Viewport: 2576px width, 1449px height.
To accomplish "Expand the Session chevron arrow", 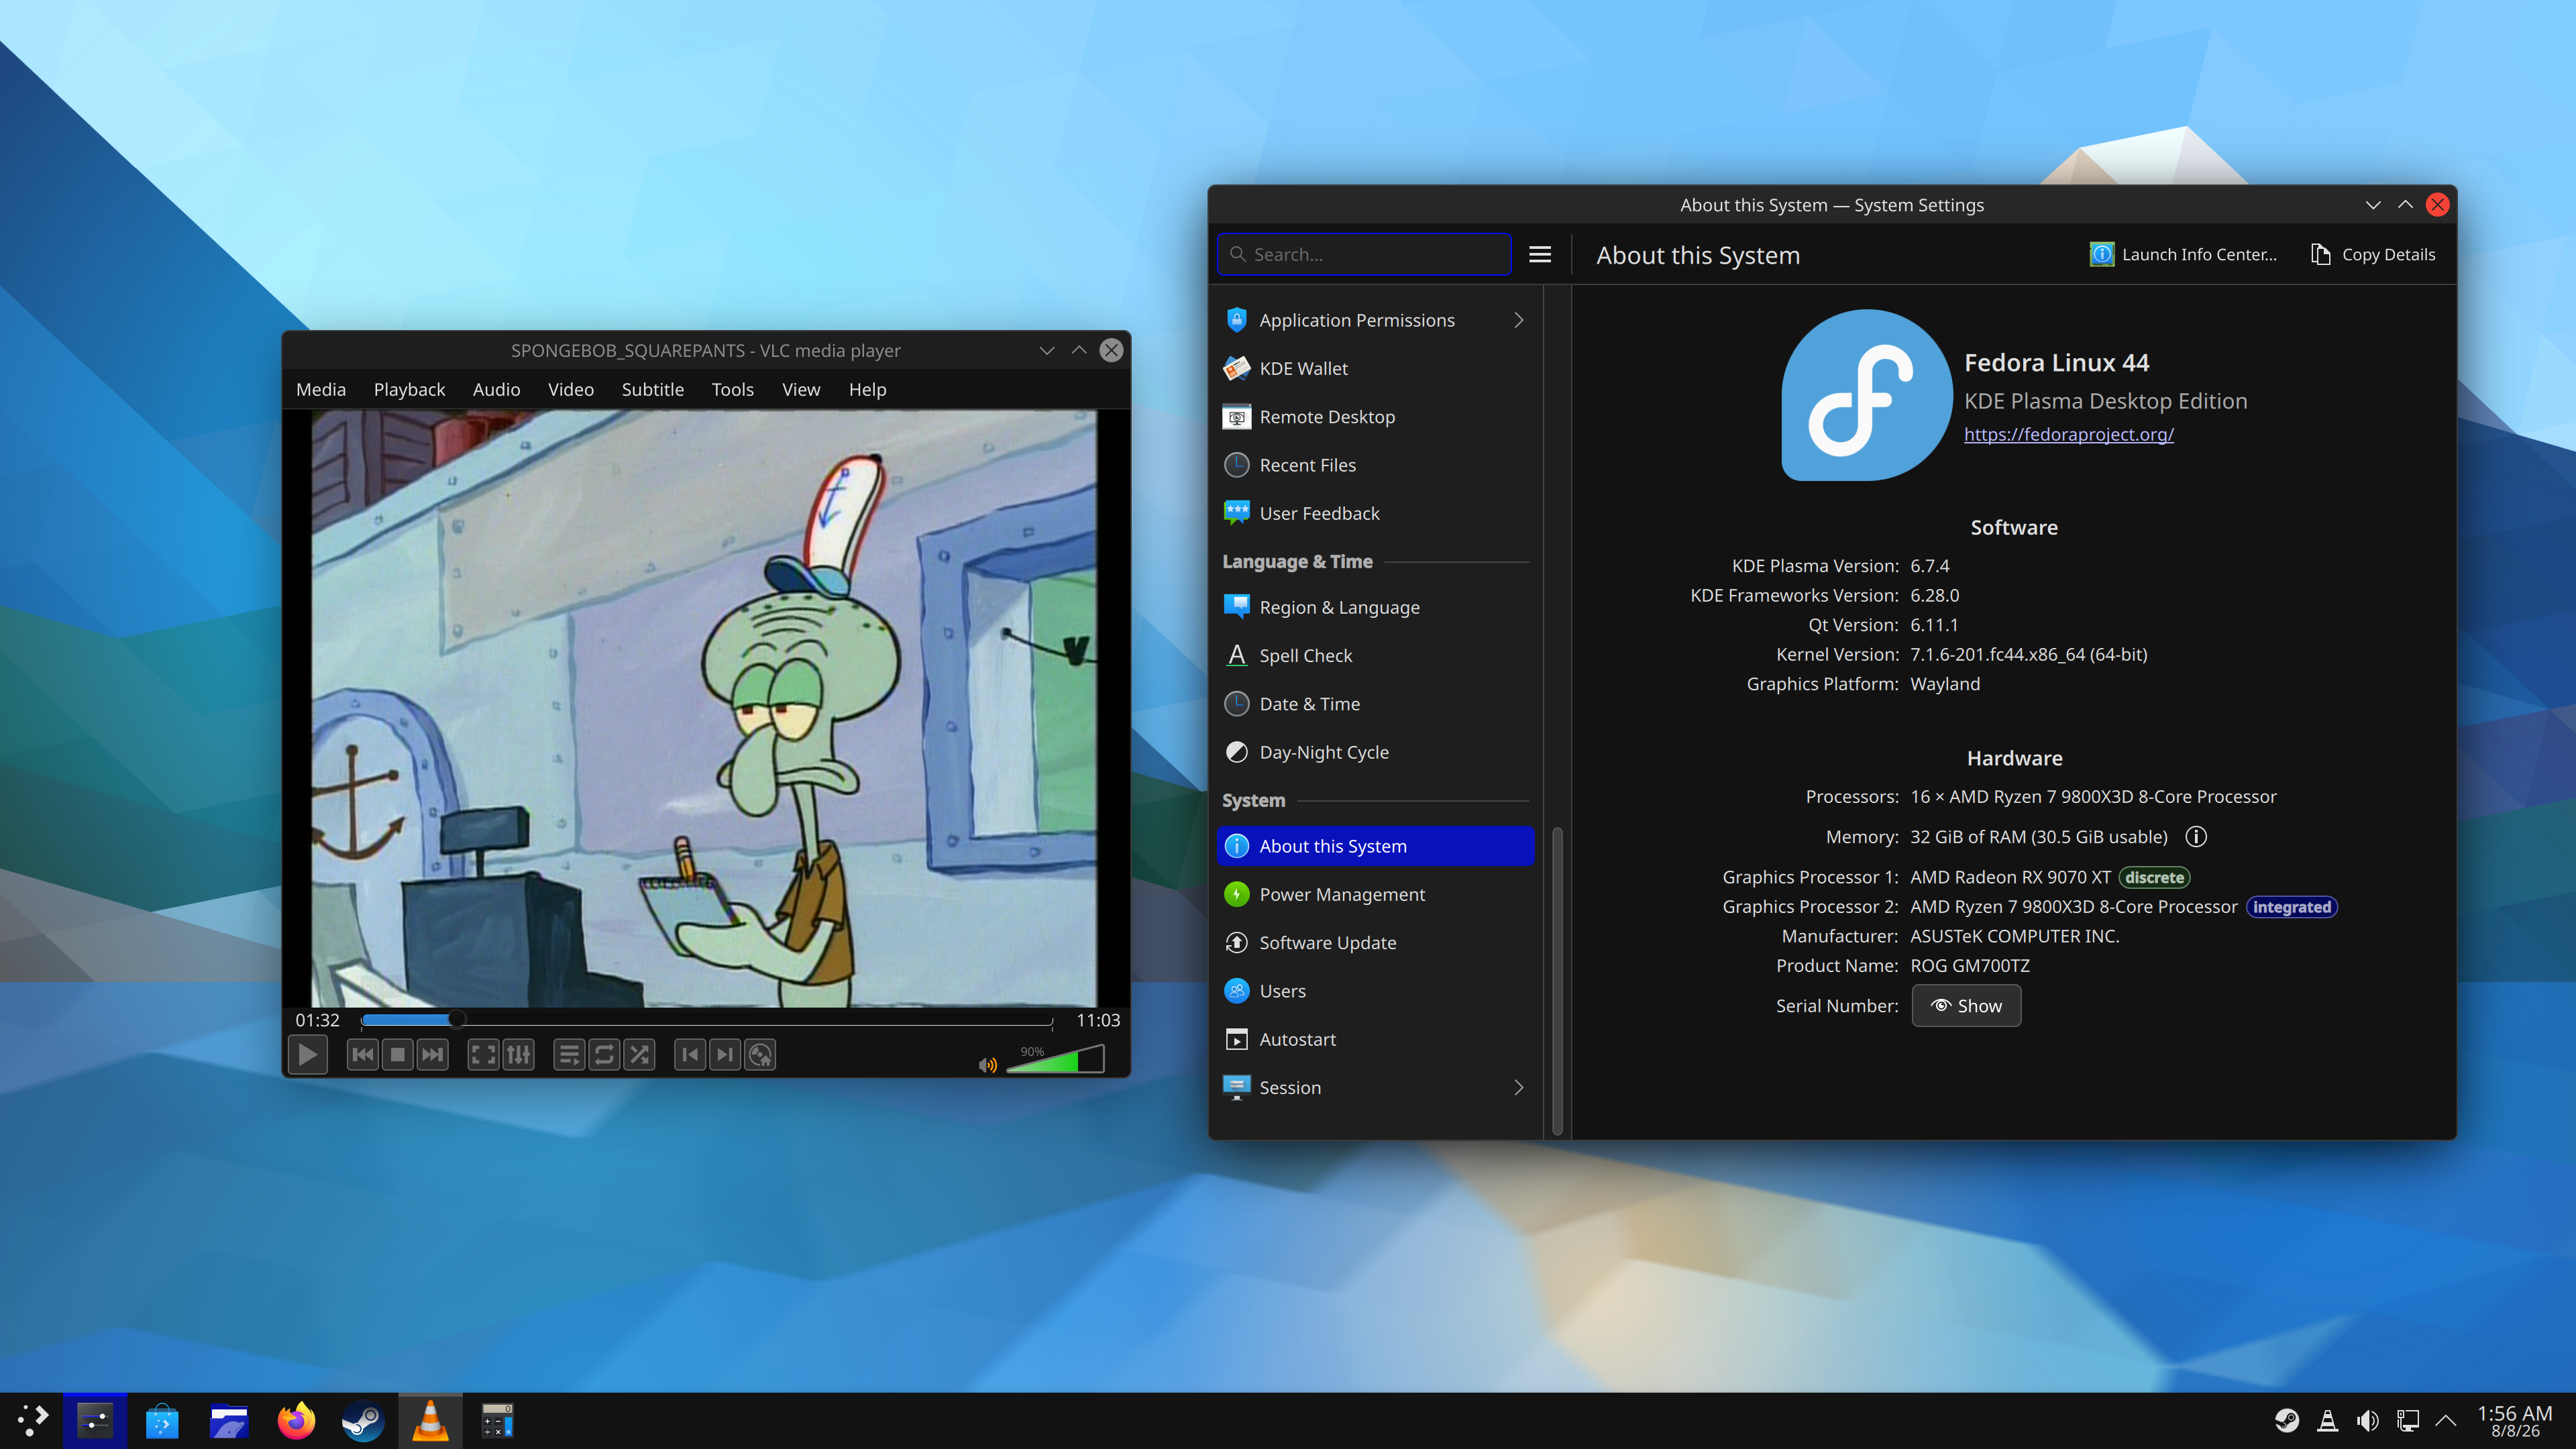I will coord(1519,1087).
